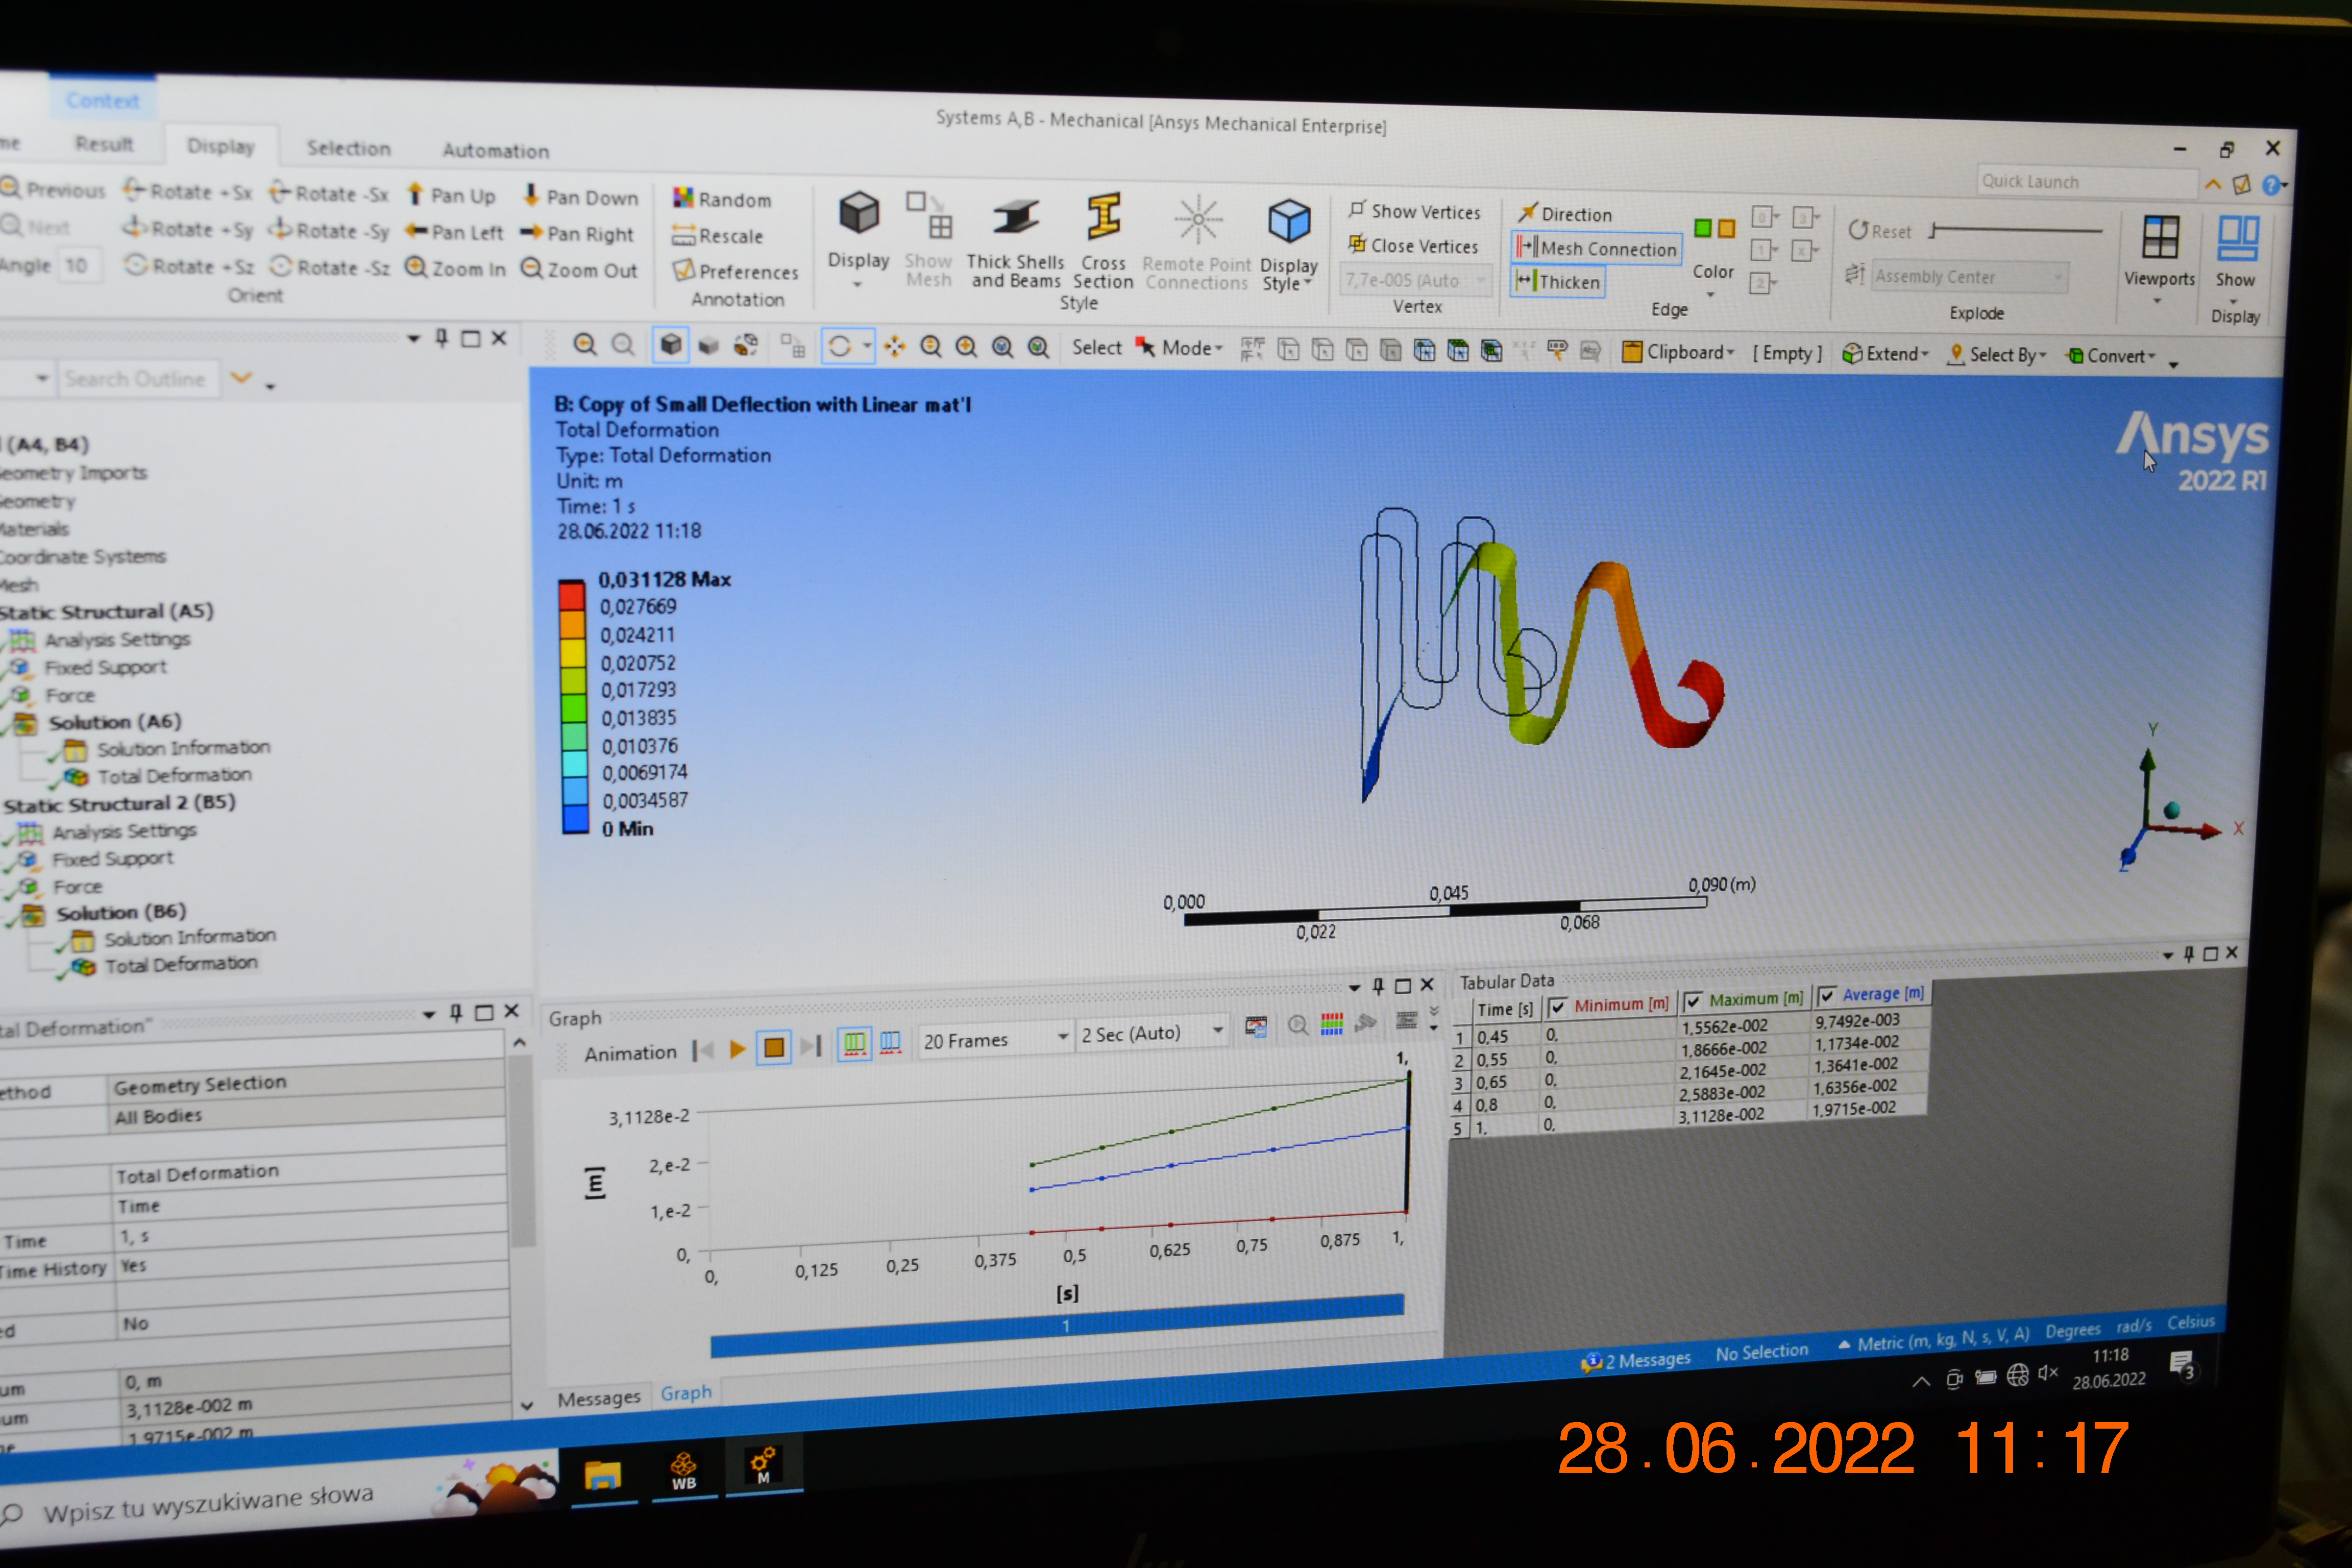Open Show display menu

[2236, 260]
